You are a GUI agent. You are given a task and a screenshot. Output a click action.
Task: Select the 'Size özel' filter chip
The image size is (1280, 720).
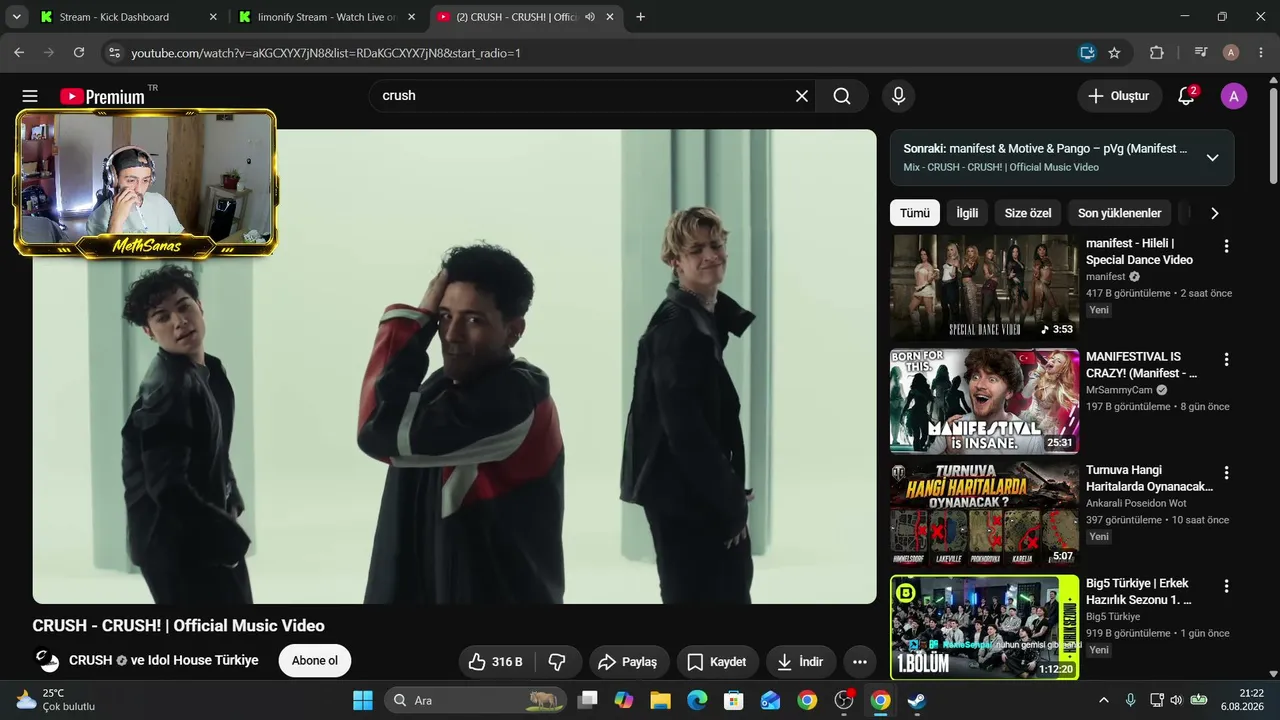coord(1028,213)
